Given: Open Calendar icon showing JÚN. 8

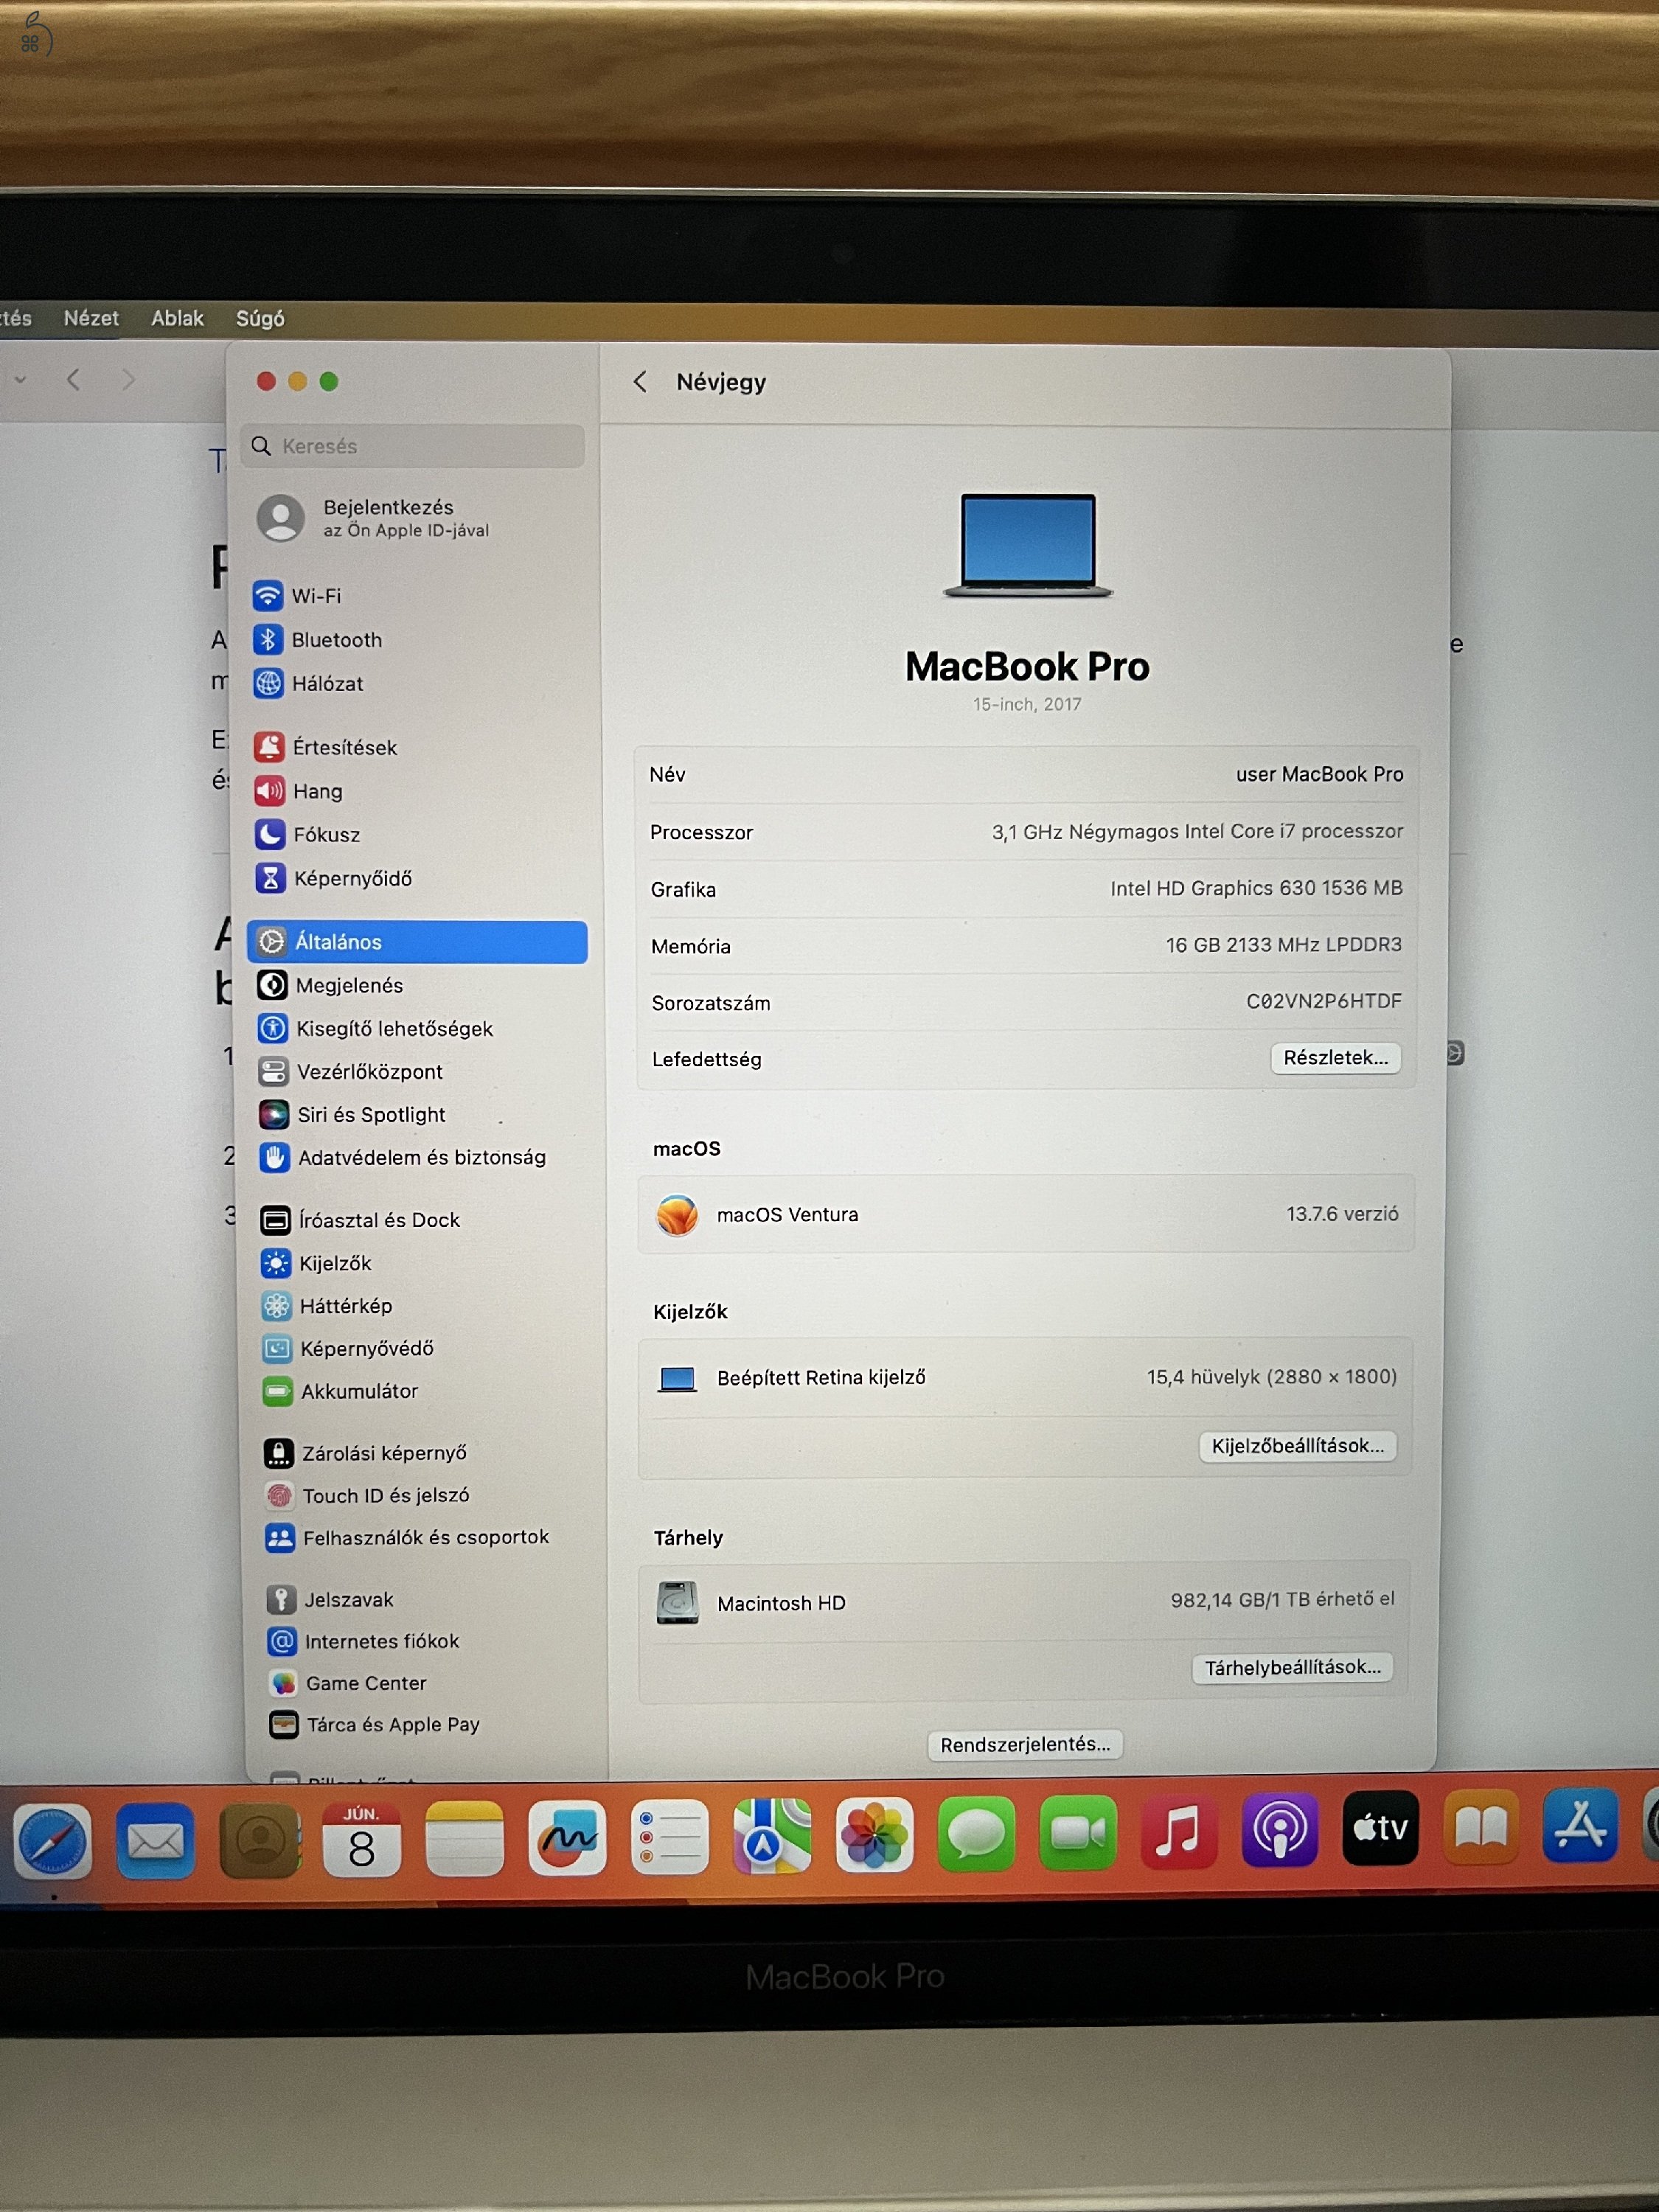Looking at the screenshot, I should tap(362, 1840).
